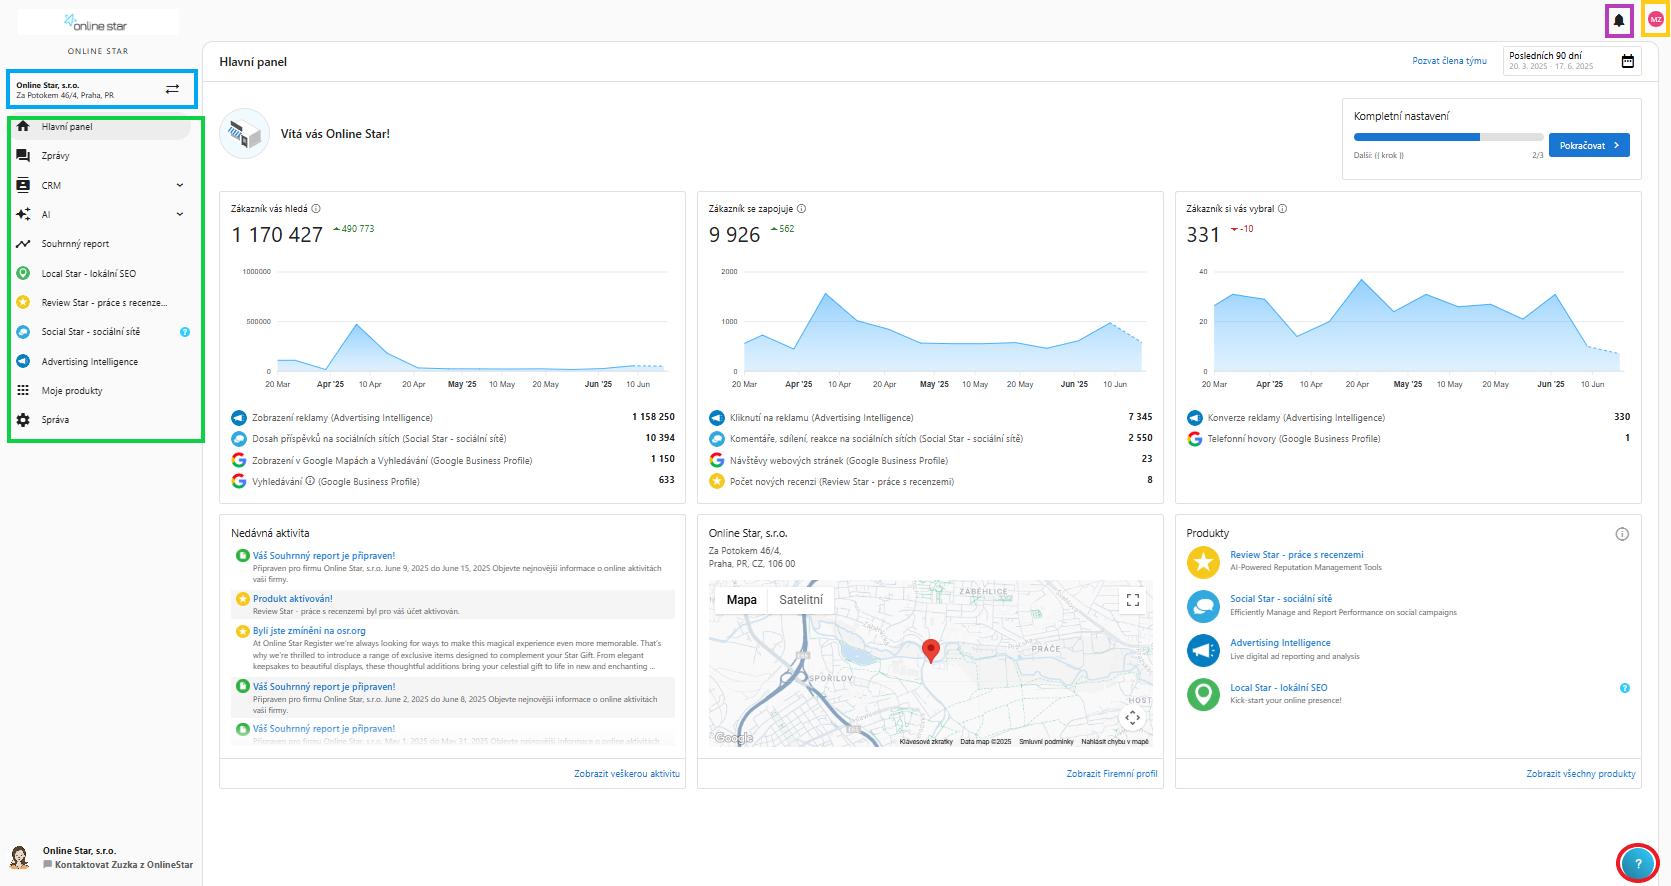Click Telefonní hovory (Google Business Profile) row
The width and height of the screenshot is (1671, 886).
(1408, 439)
